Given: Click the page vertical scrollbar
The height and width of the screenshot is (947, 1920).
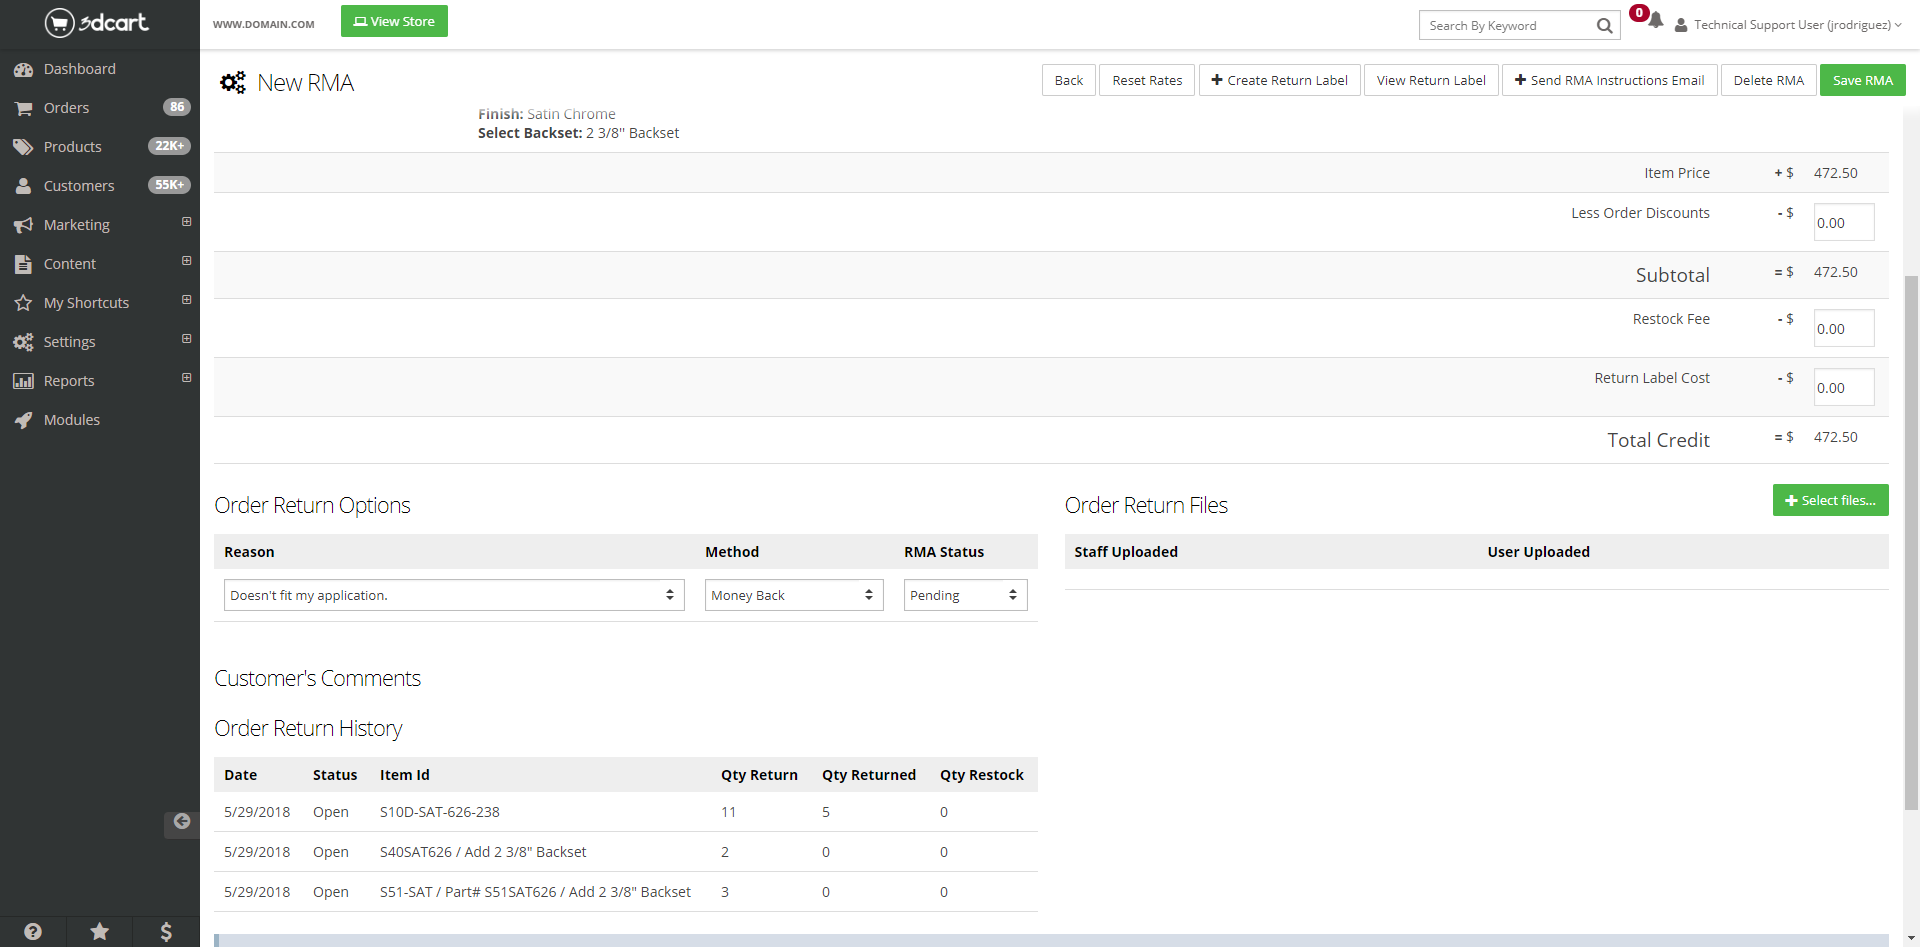Looking at the screenshot, I should coord(1911,540).
